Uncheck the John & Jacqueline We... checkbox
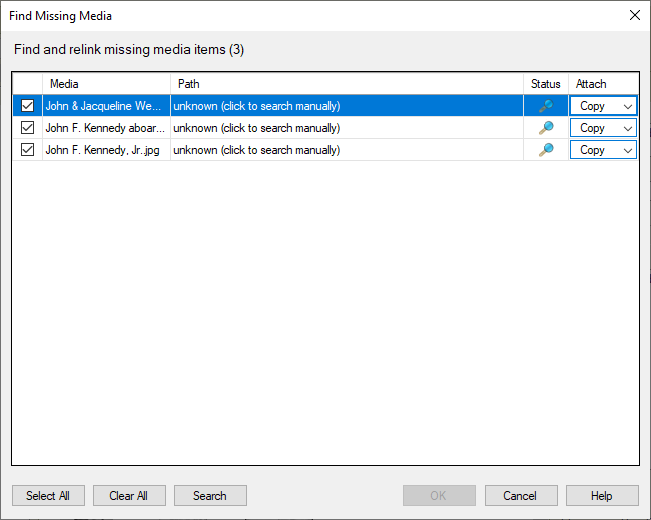651x520 pixels. tap(27, 105)
